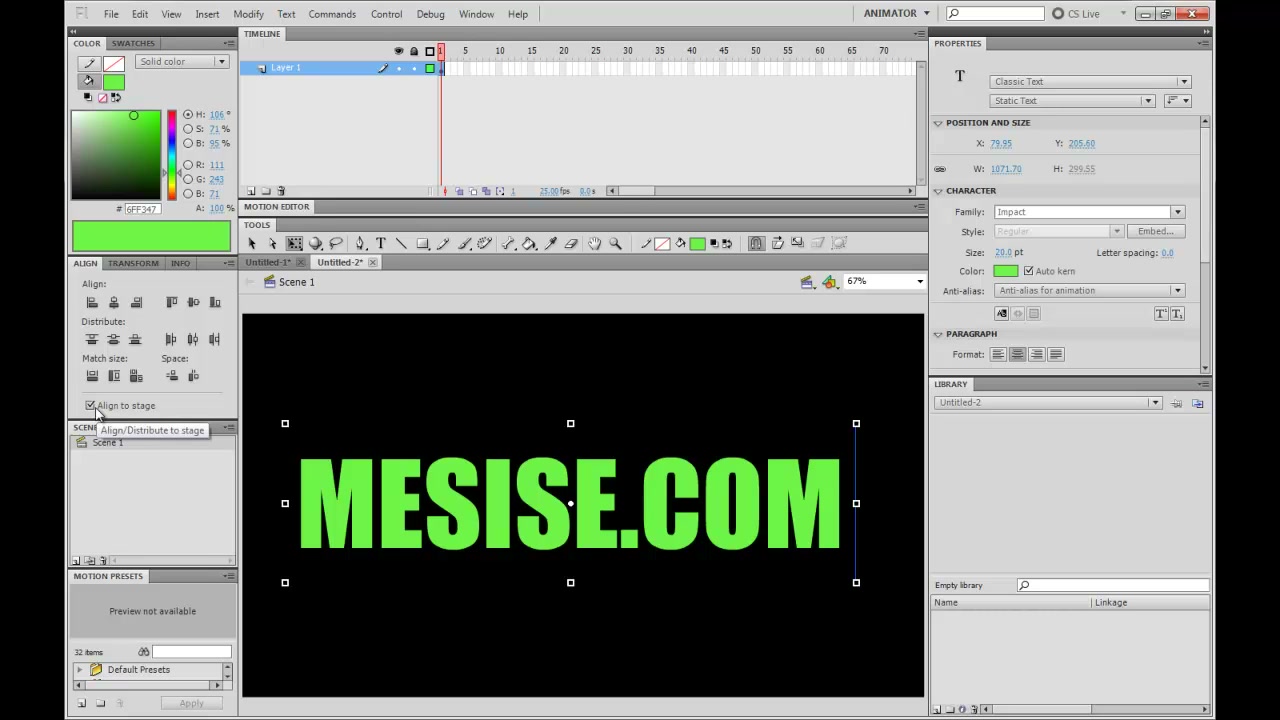Select the Hue H radio button
The image size is (1280, 720).
pos(187,115)
